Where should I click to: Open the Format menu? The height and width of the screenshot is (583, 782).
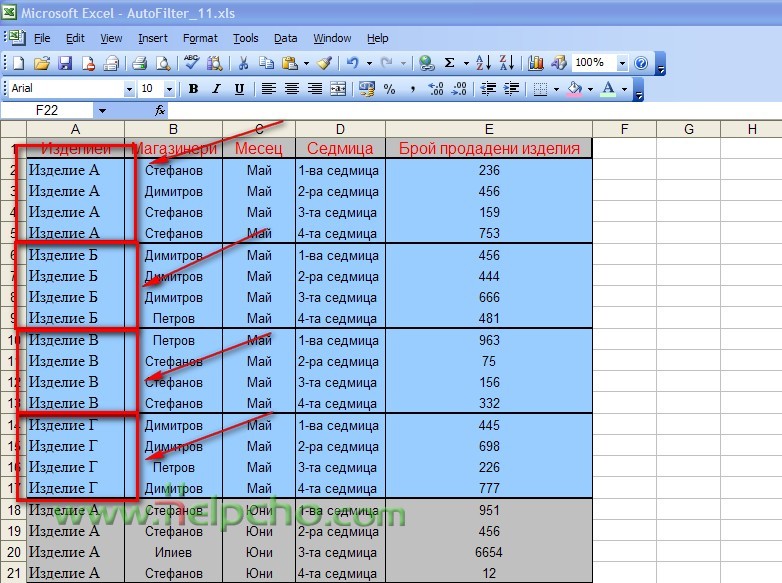click(200, 38)
